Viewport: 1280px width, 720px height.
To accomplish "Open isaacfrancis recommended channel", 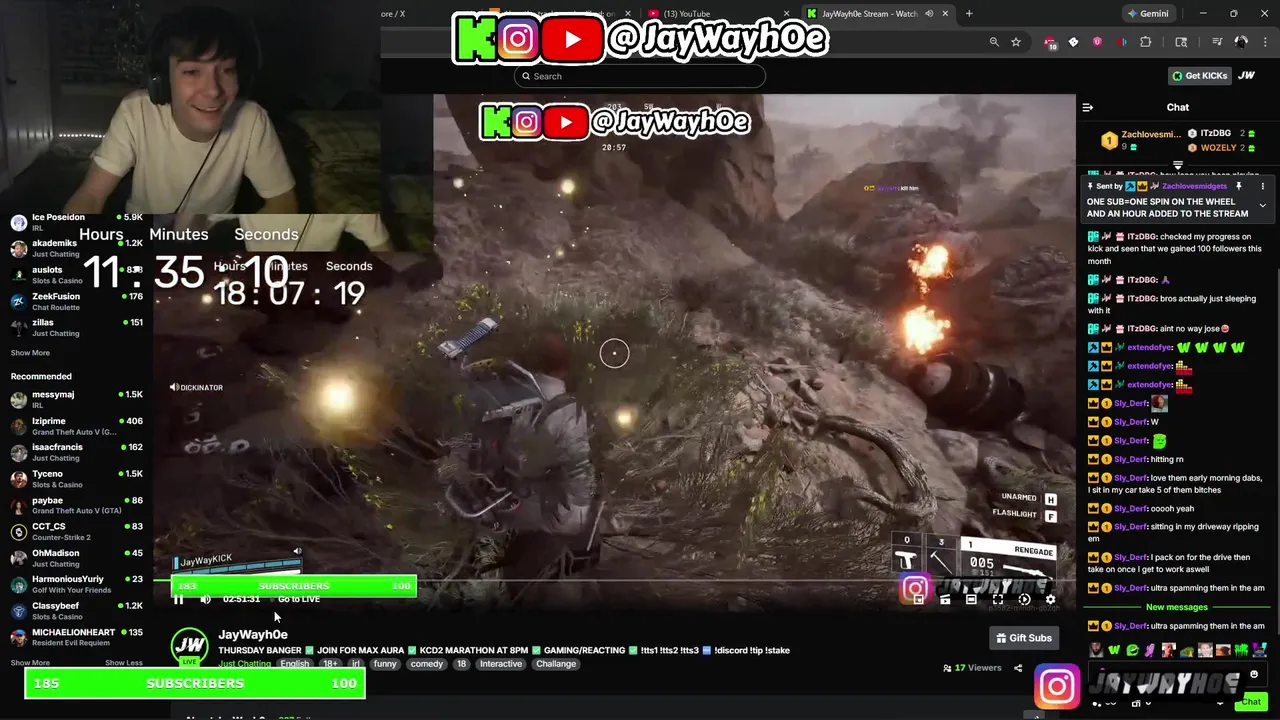I will click(x=77, y=452).
